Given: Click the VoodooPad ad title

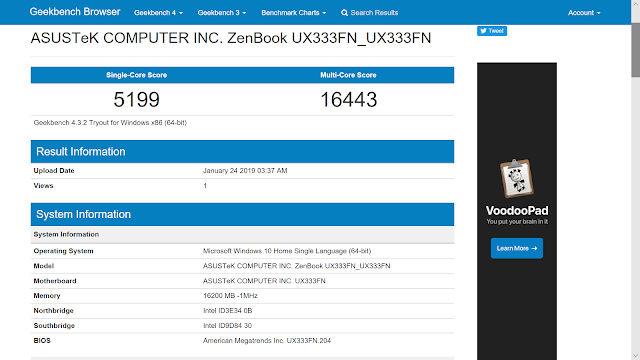Looking at the screenshot, I should [x=517, y=211].
